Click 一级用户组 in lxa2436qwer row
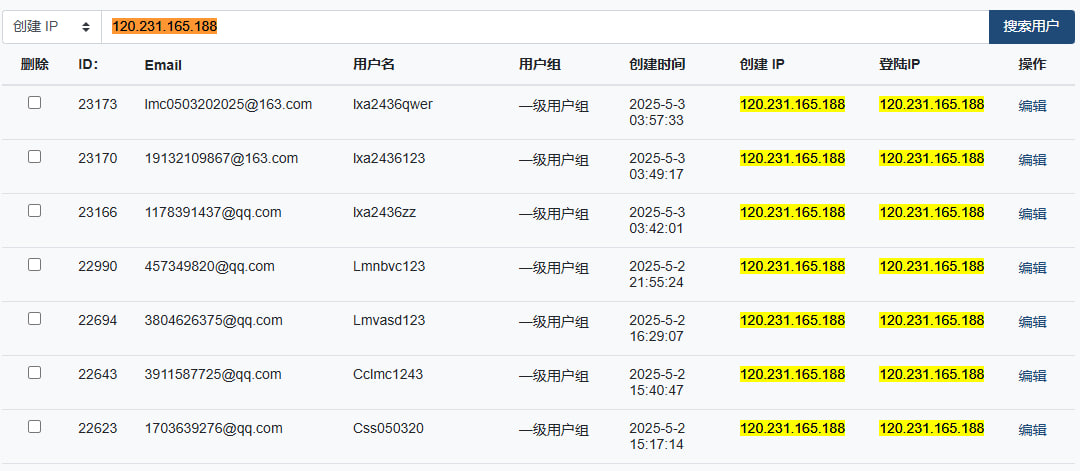 554,106
